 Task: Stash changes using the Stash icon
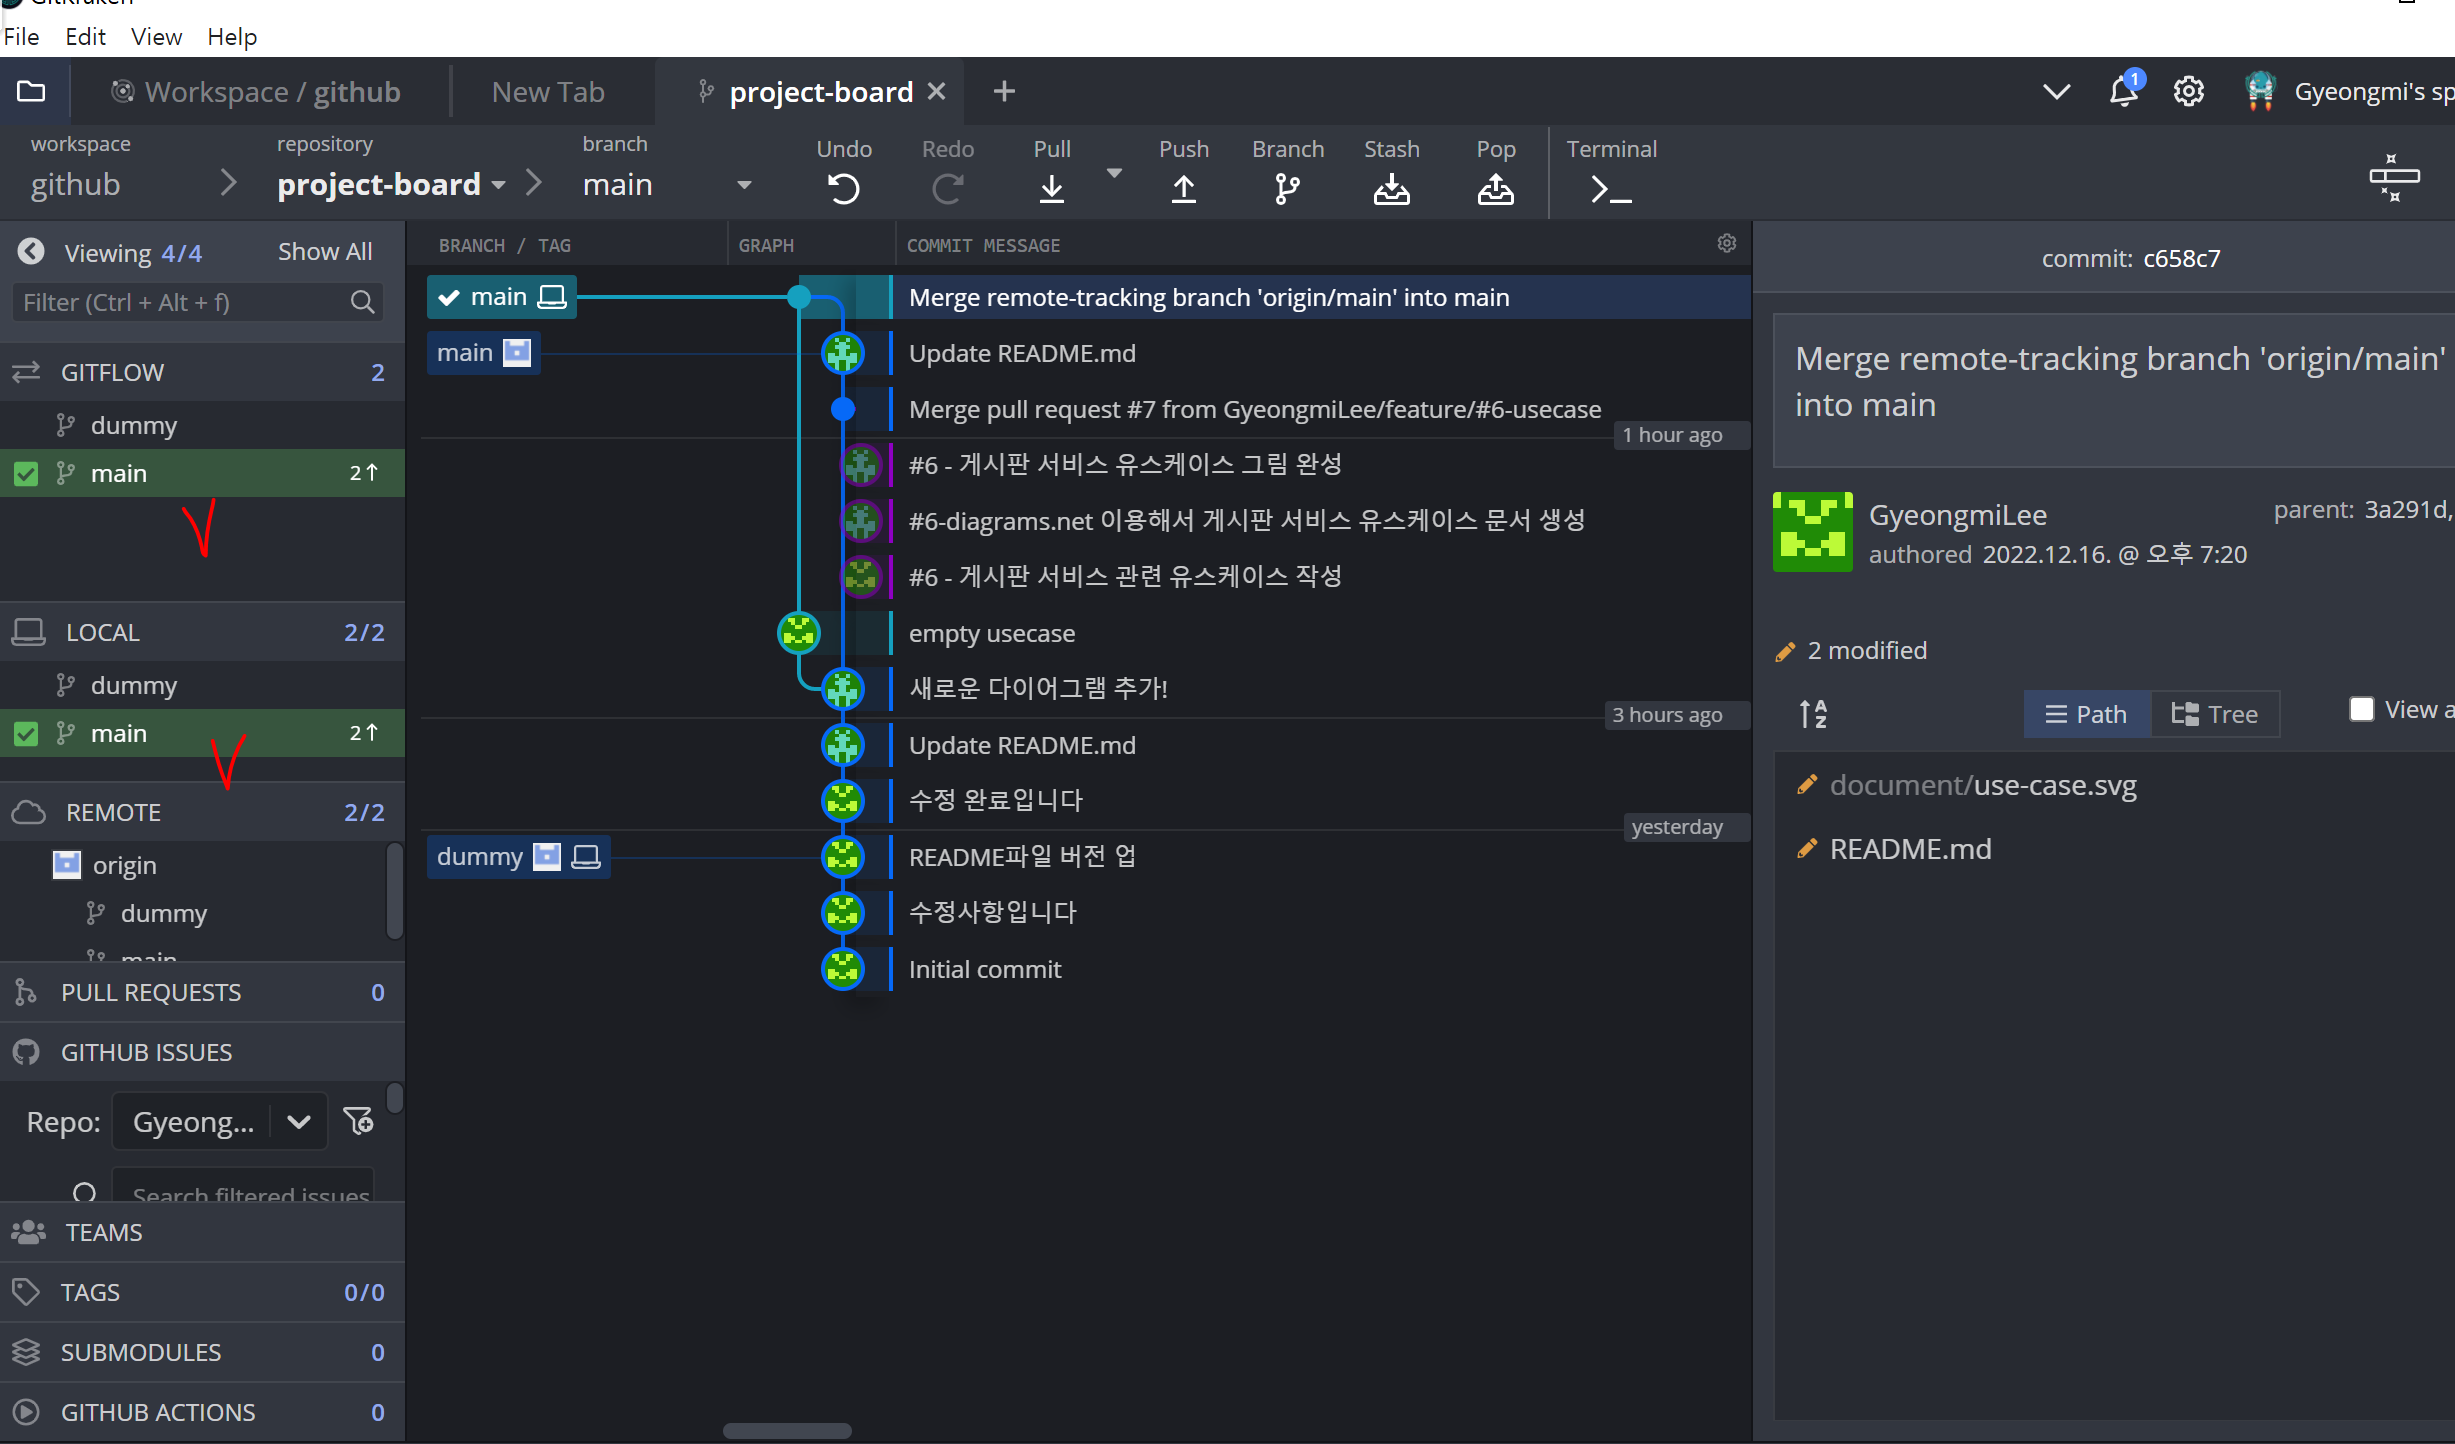[1391, 188]
